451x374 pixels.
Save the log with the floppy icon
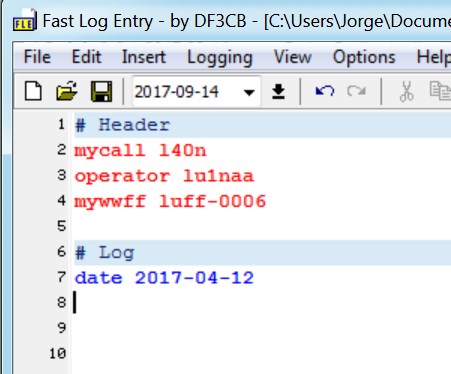click(x=101, y=91)
